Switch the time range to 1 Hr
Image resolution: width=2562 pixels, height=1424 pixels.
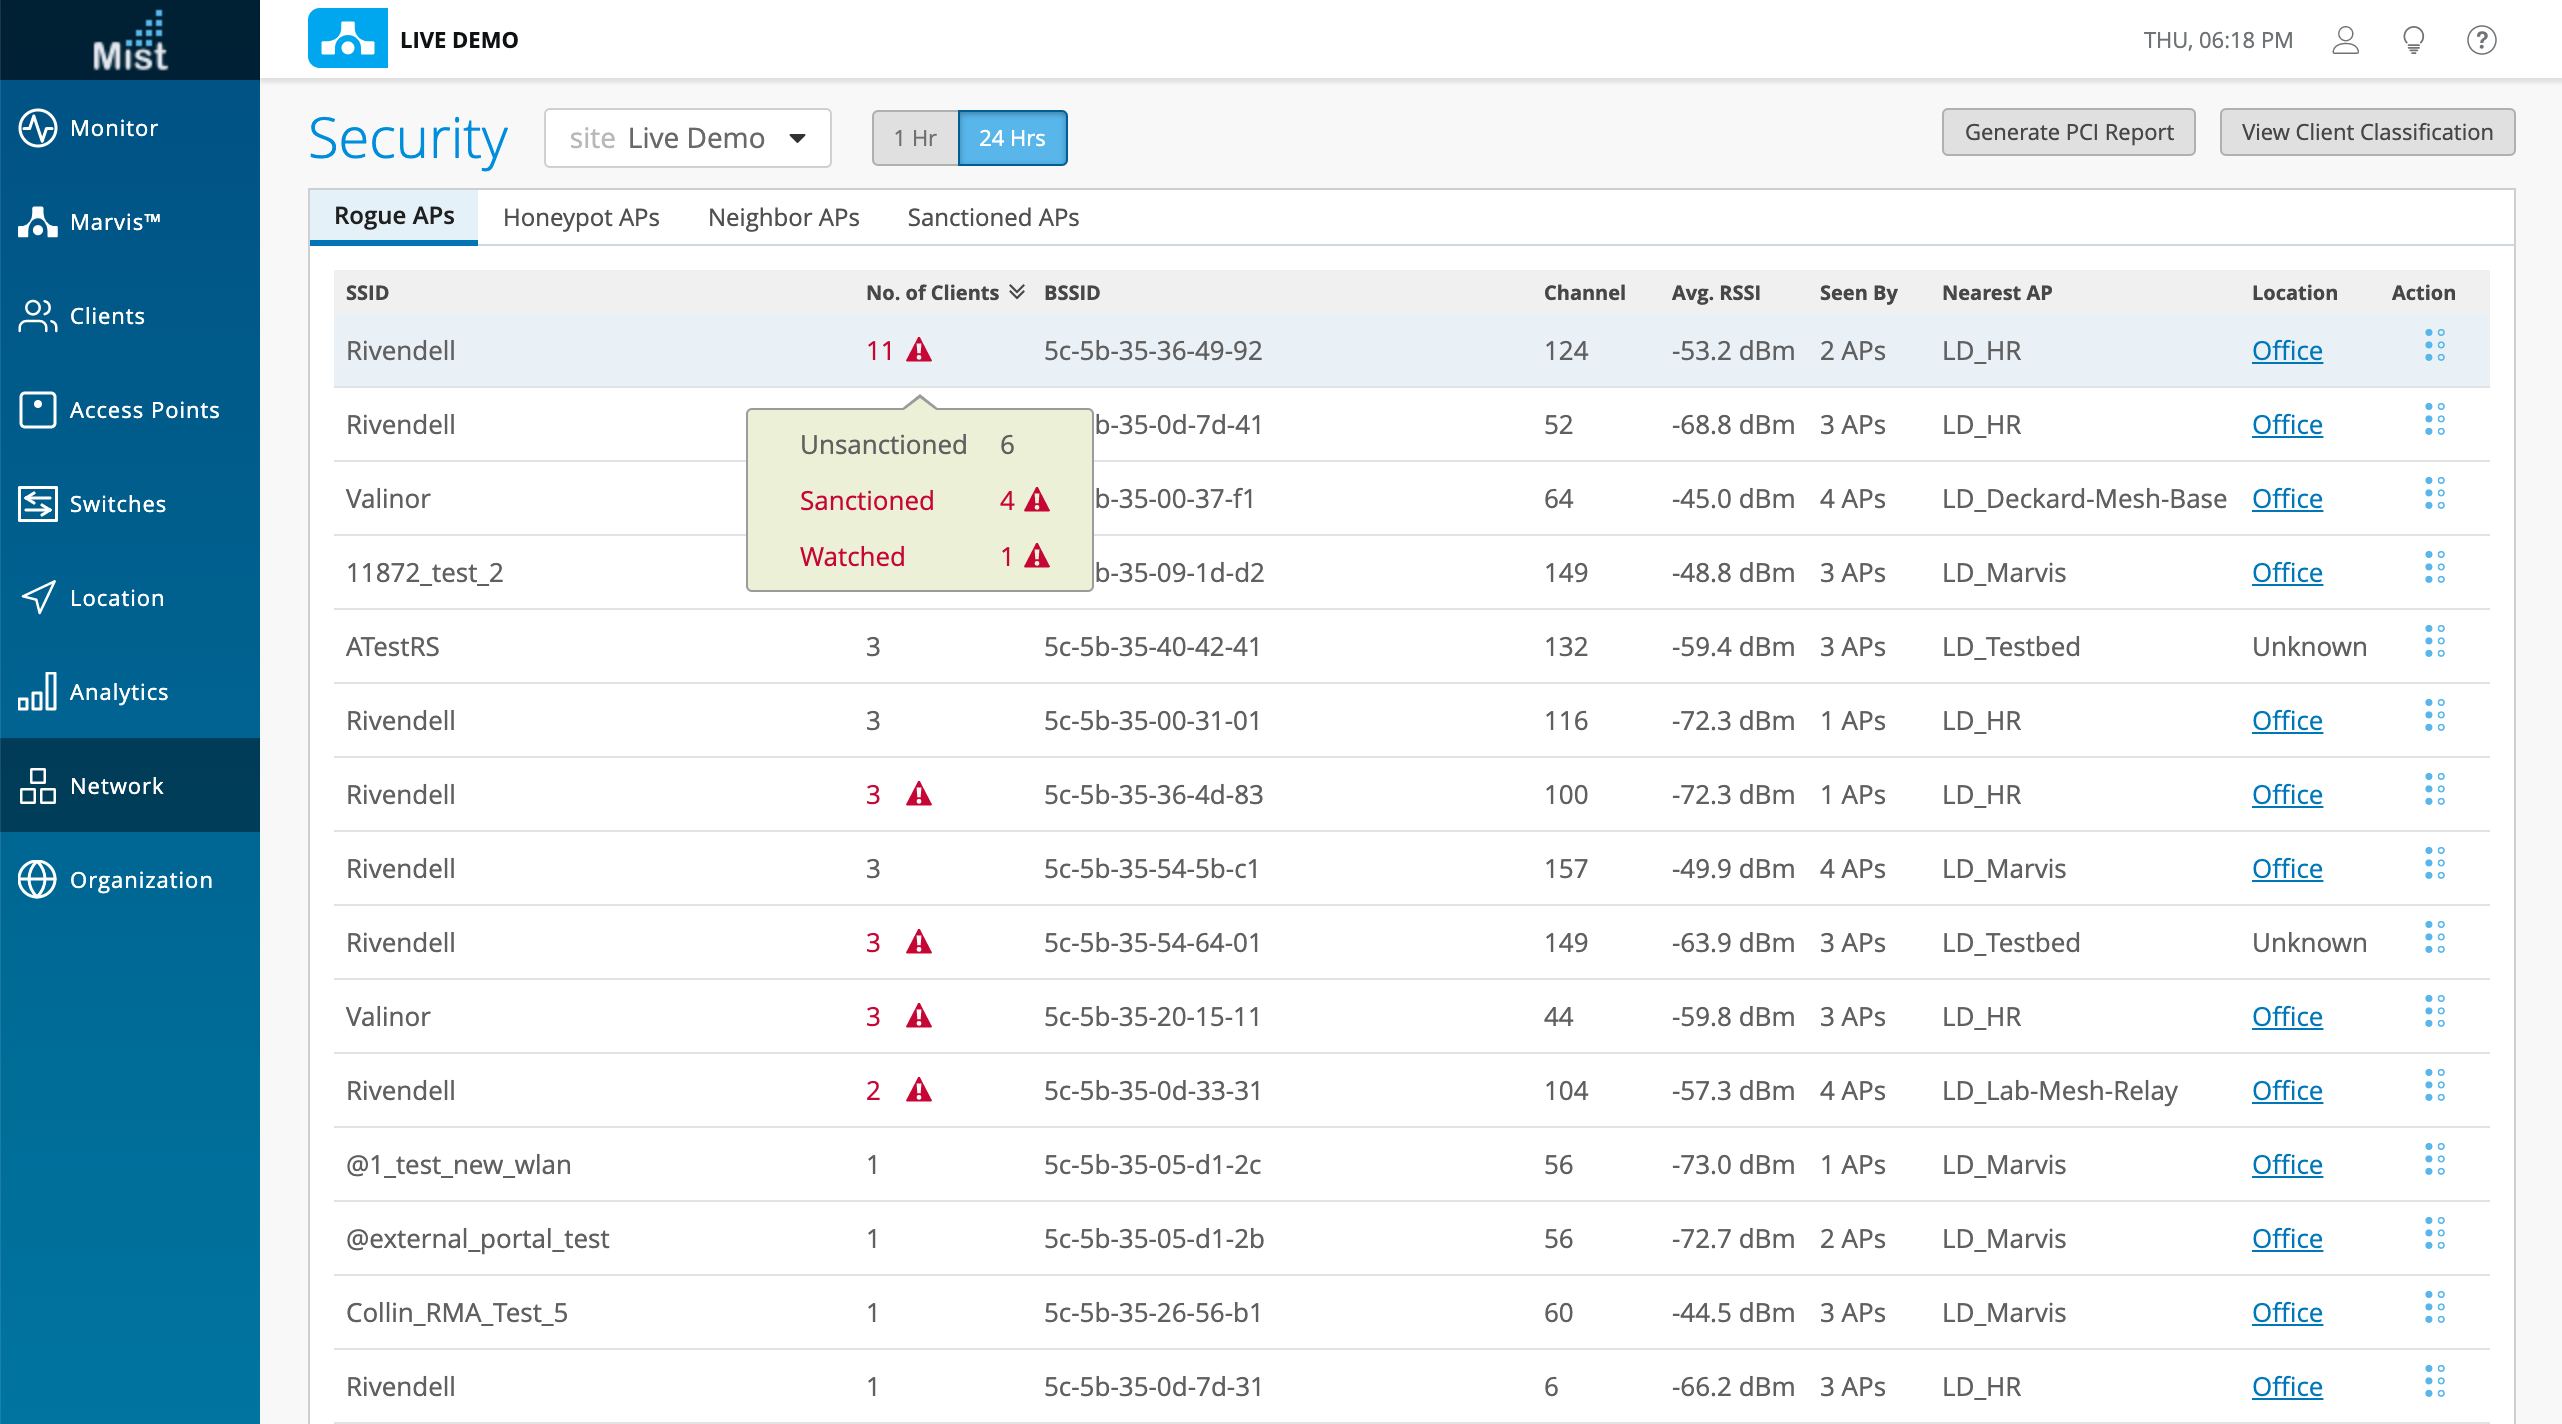point(914,138)
